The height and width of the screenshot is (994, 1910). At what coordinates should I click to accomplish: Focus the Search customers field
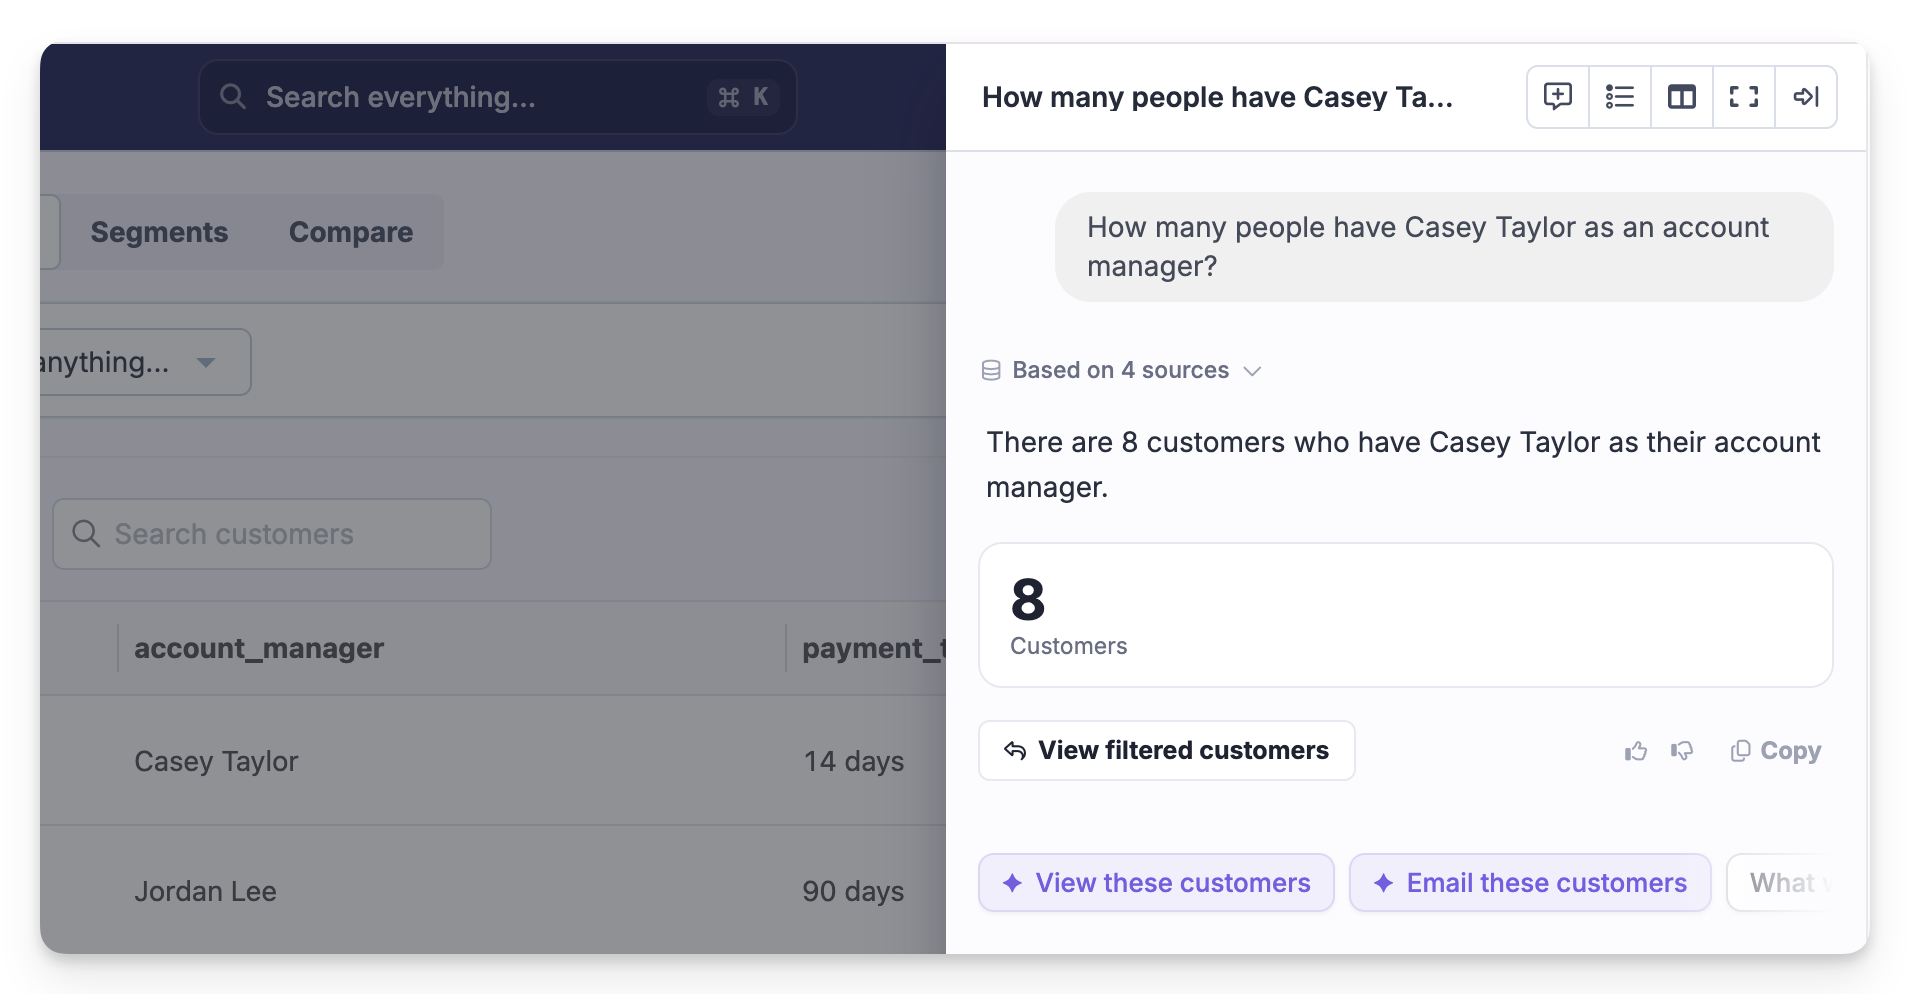pos(272,534)
